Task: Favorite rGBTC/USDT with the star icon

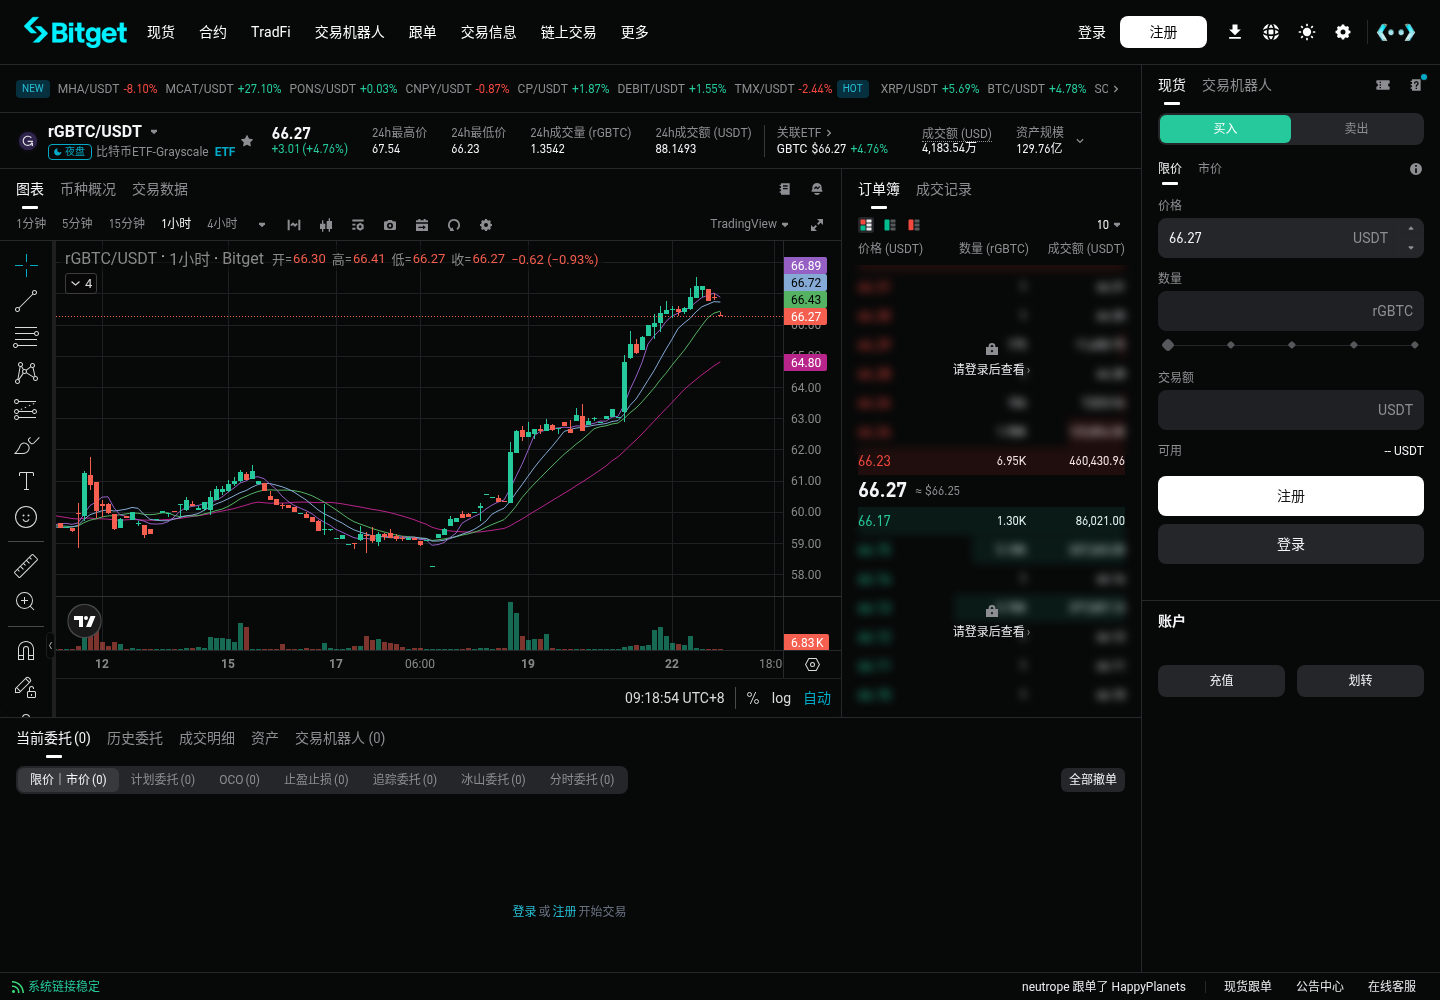Action: tap(247, 141)
